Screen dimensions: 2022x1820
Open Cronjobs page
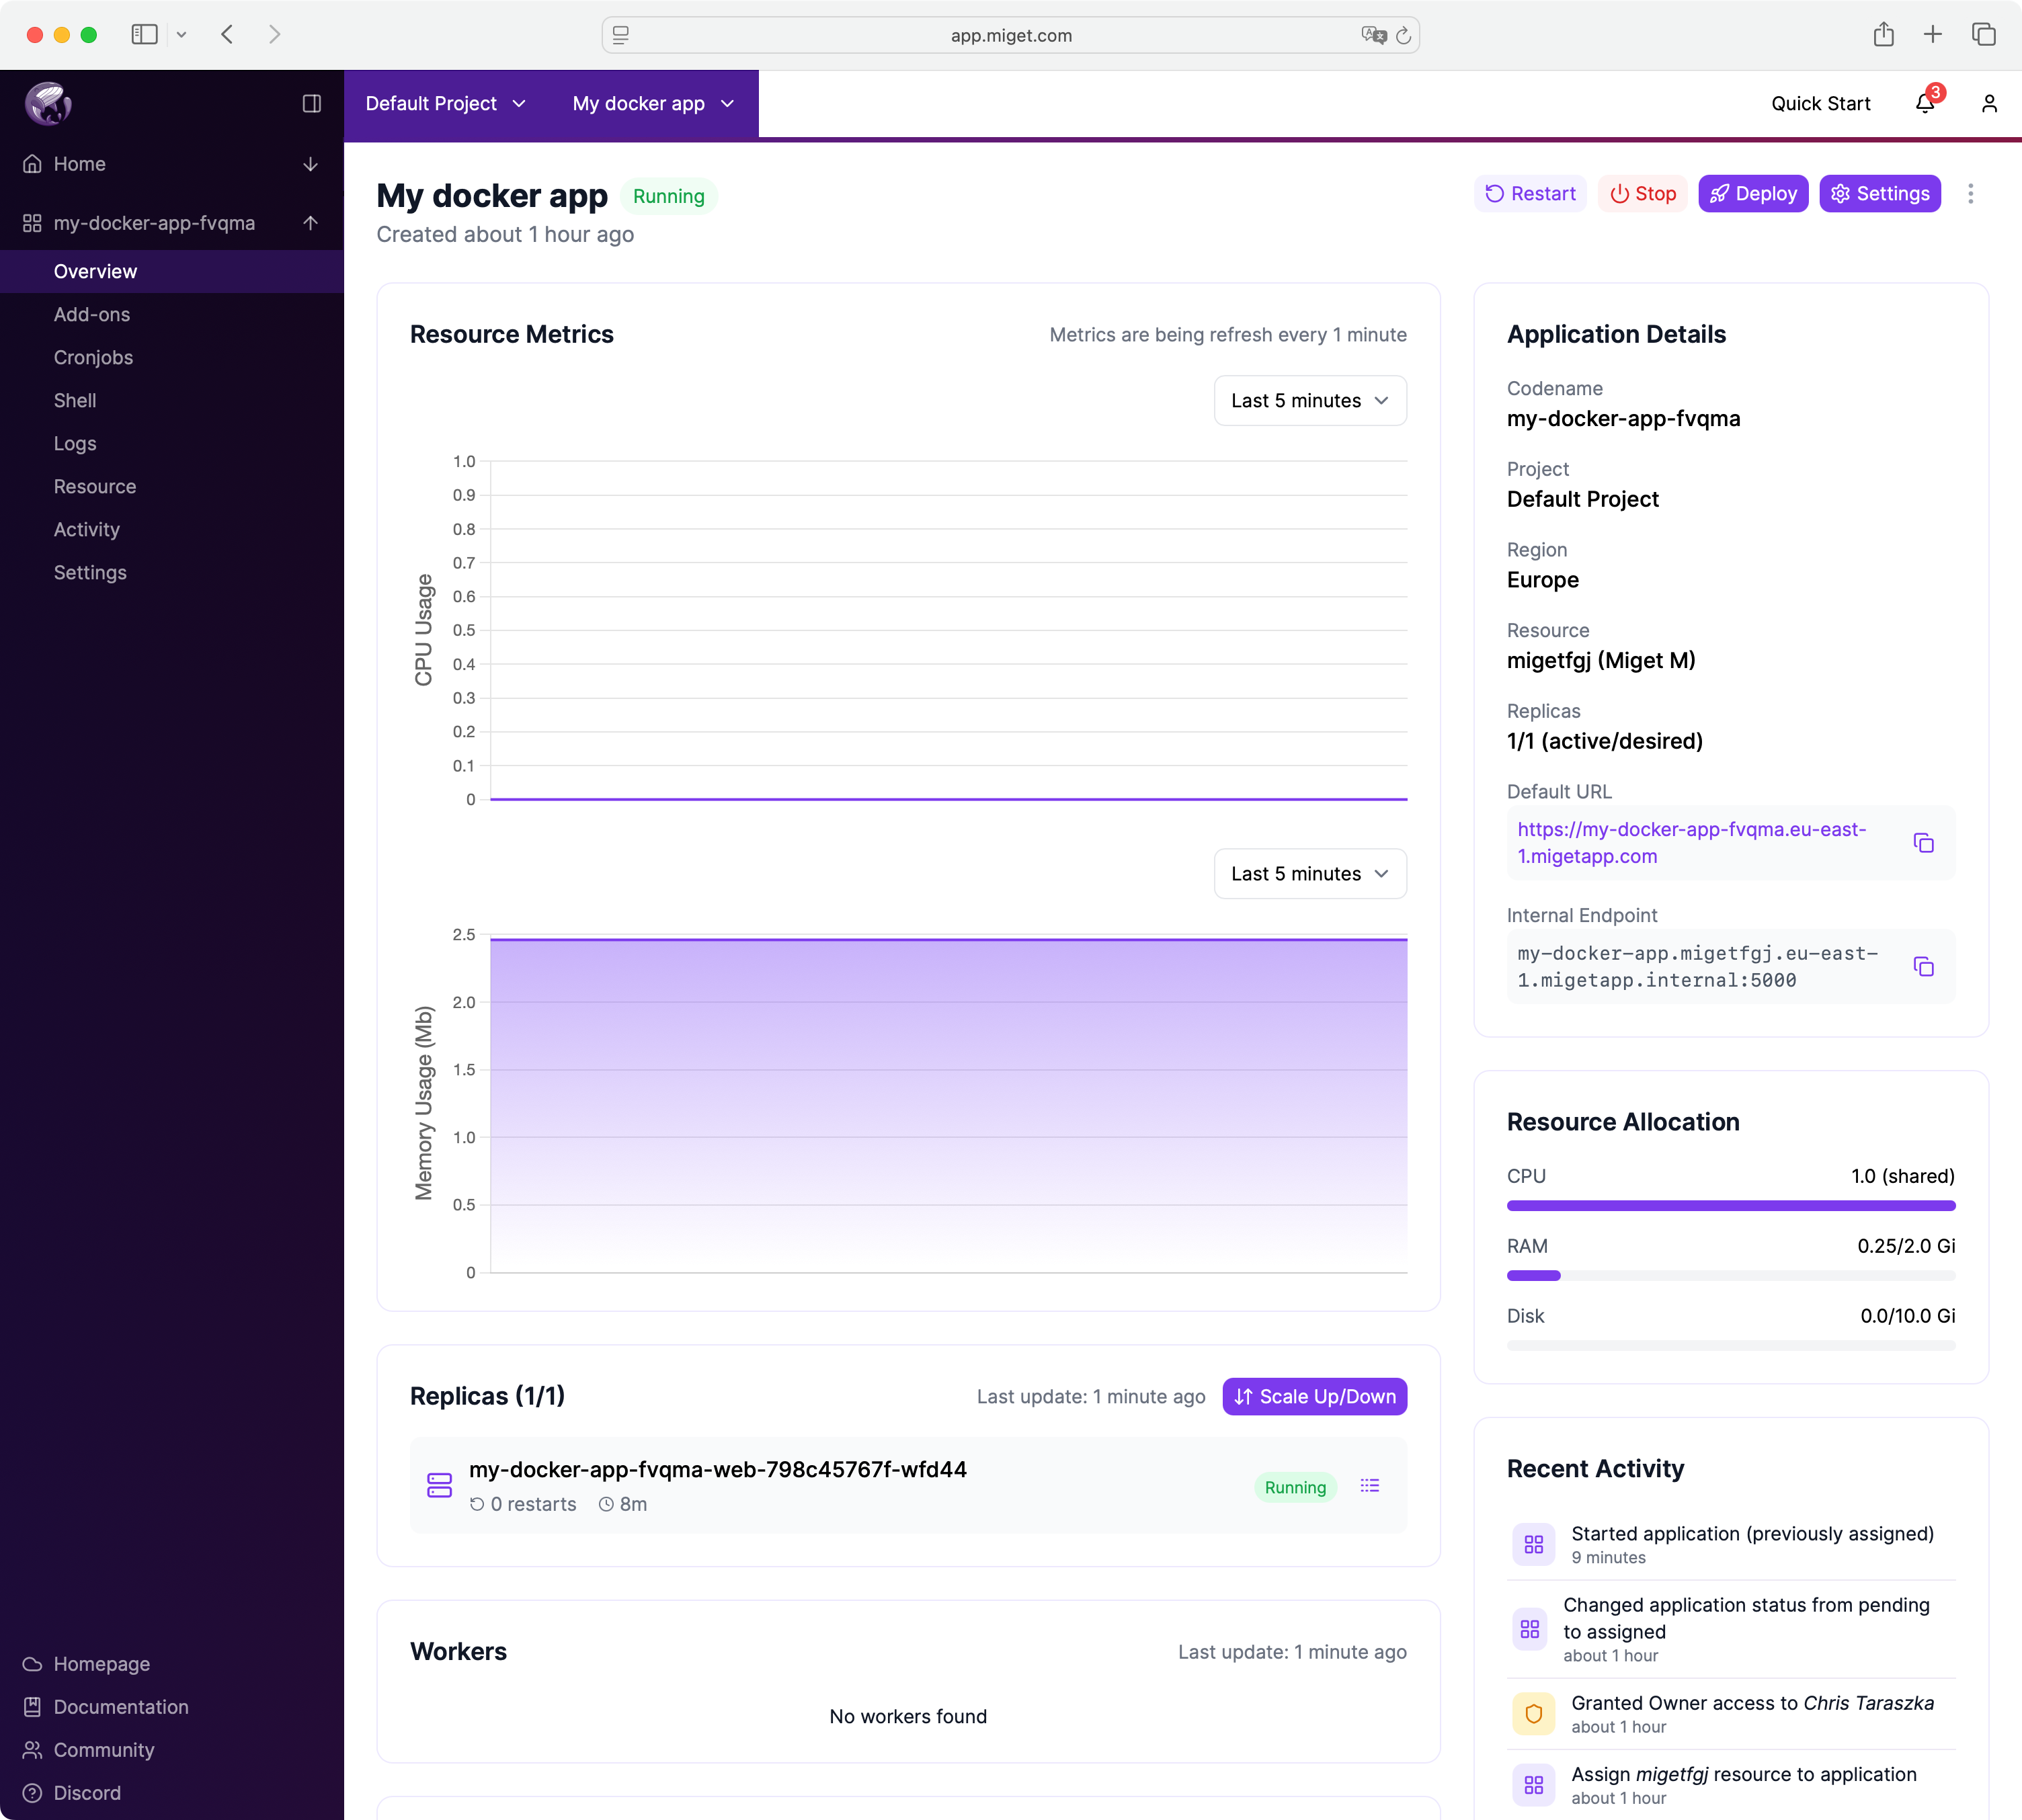[x=93, y=358]
